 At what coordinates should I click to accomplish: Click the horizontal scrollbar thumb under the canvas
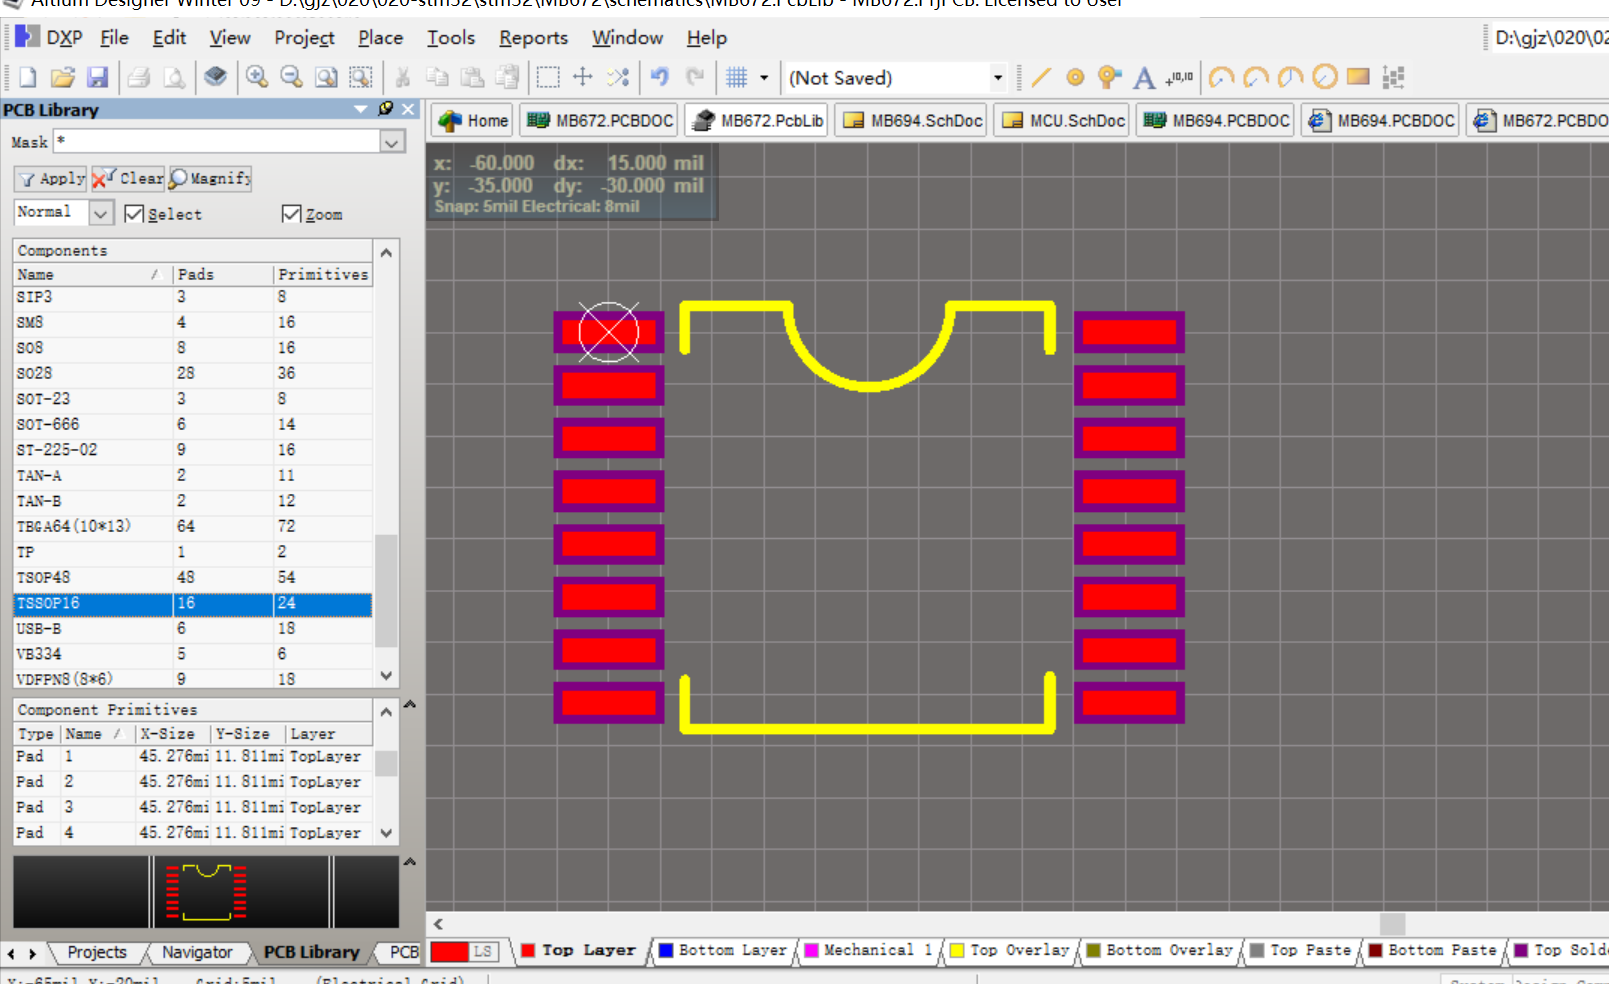pyautogui.click(x=1392, y=923)
